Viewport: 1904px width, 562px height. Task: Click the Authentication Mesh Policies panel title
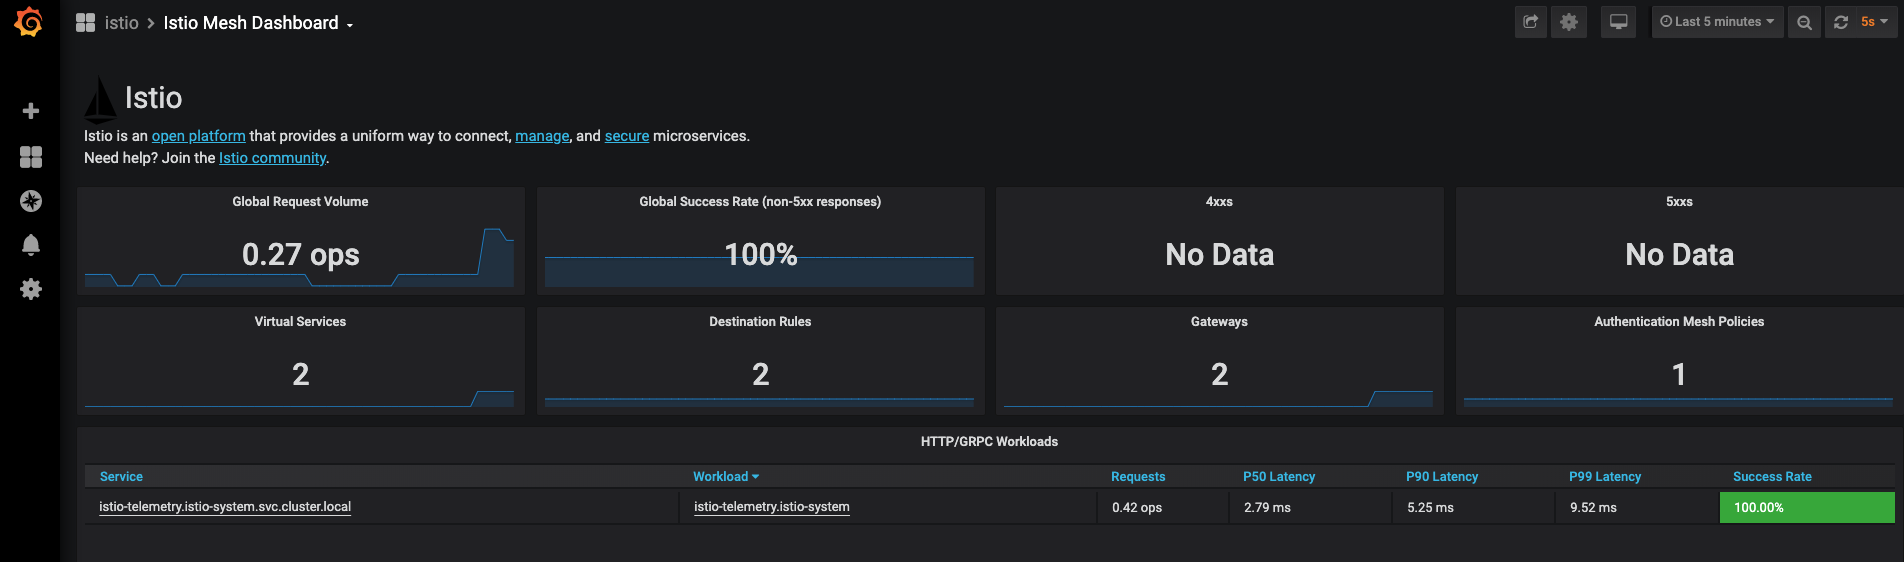coord(1679,322)
